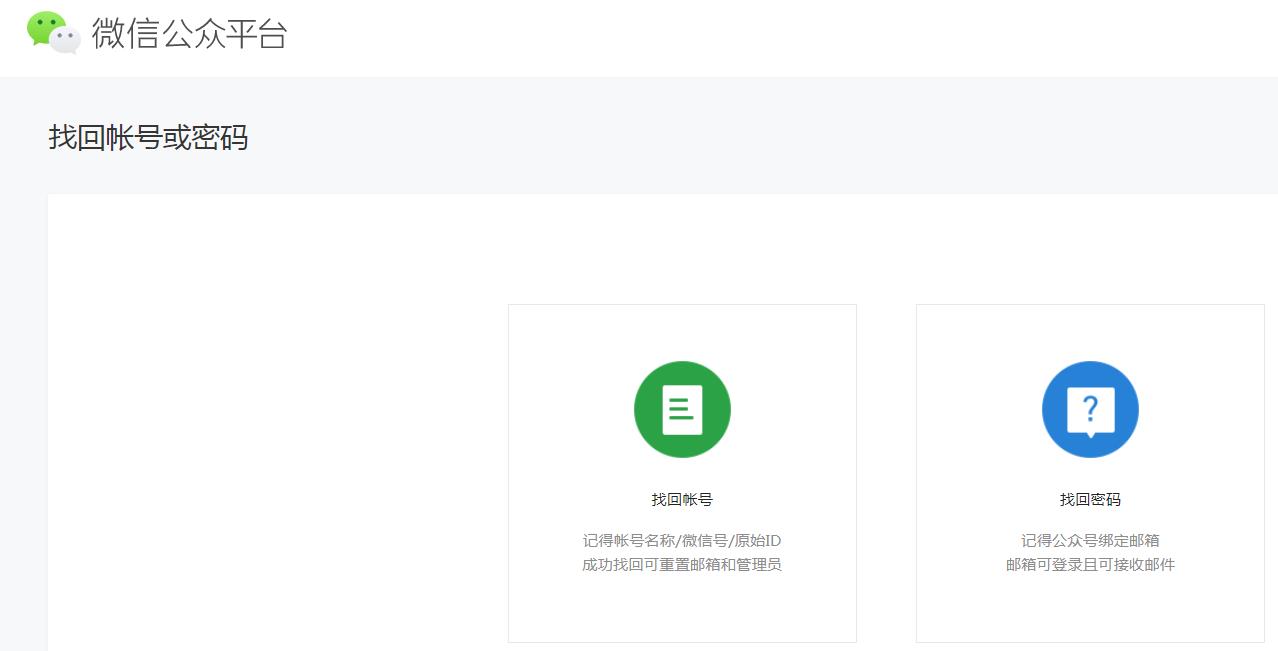Click the top navigation bar area
This screenshot has height=651, width=1278.
click(x=639, y=37)
